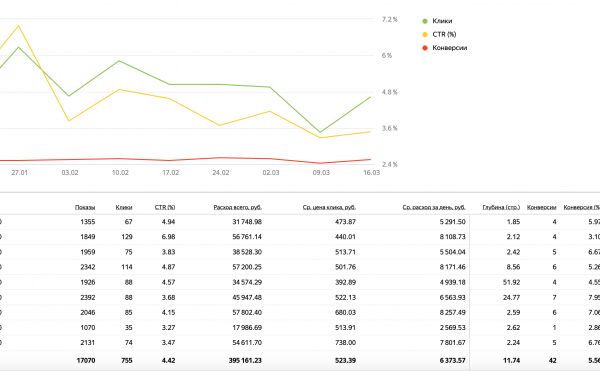Select spend value 17 986.69
Image resolution: width=600 pixels, height=371 pixels.
point(247,328)
